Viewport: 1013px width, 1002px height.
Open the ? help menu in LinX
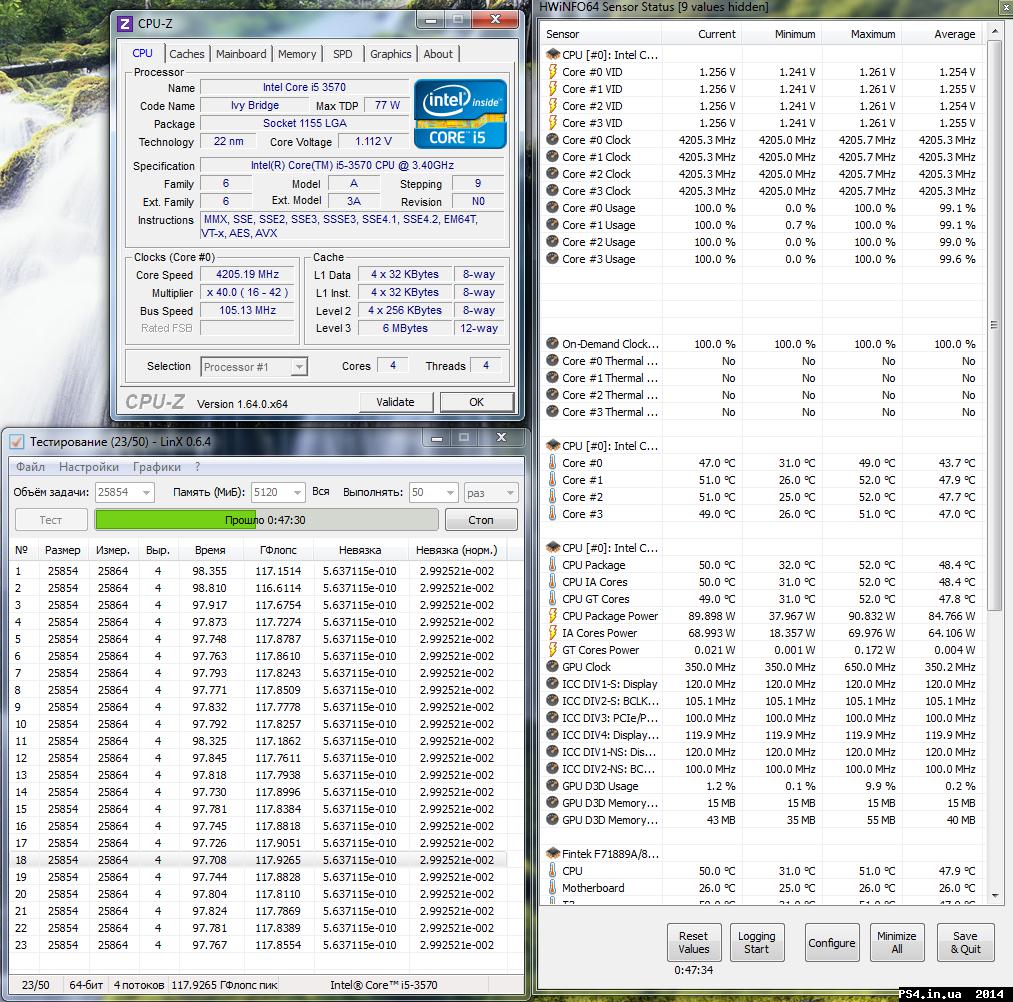coord(197,466)
